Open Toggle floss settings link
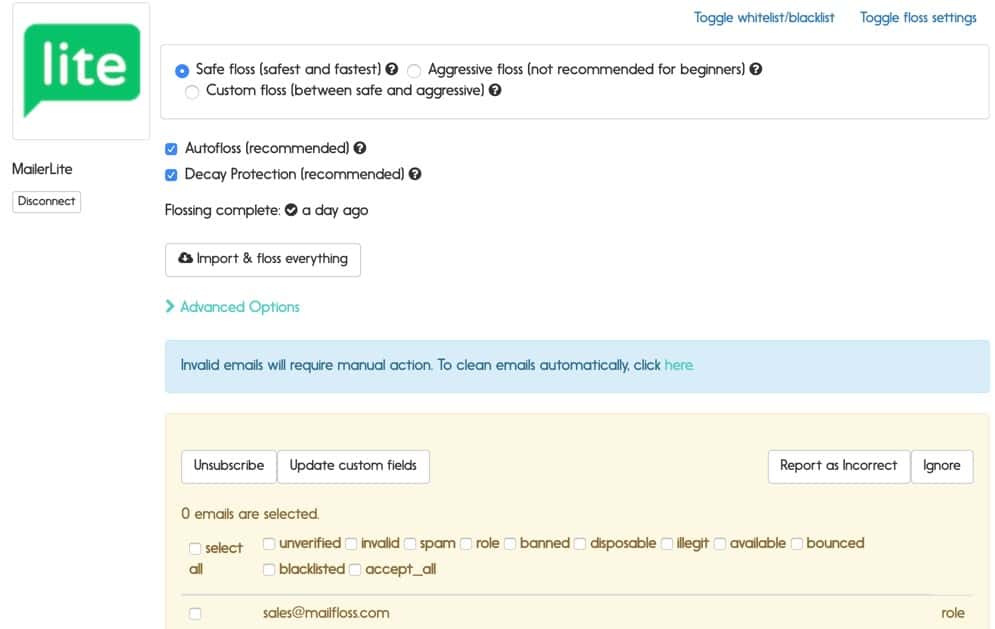995x629 pixels. [x=918, y=18]
